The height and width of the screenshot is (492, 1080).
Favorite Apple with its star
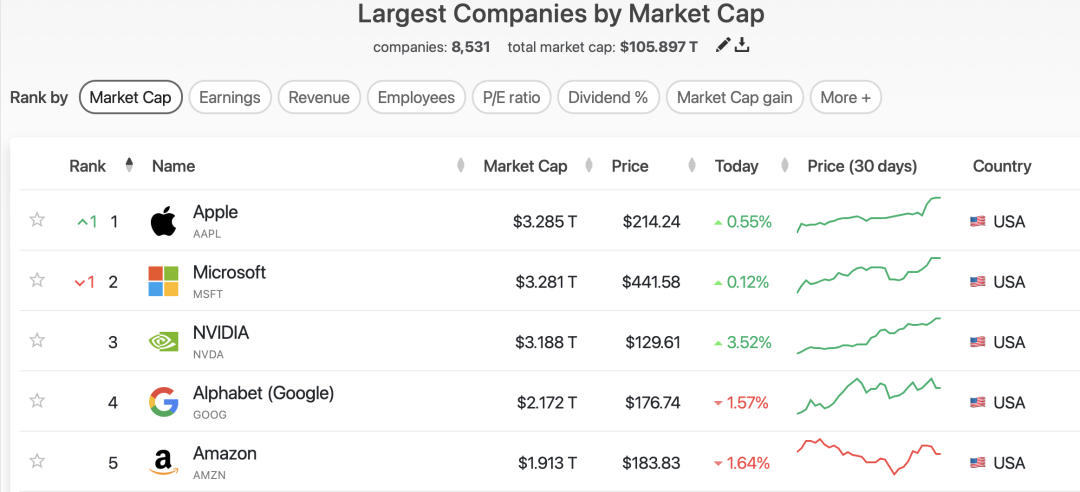pos(37,220)
